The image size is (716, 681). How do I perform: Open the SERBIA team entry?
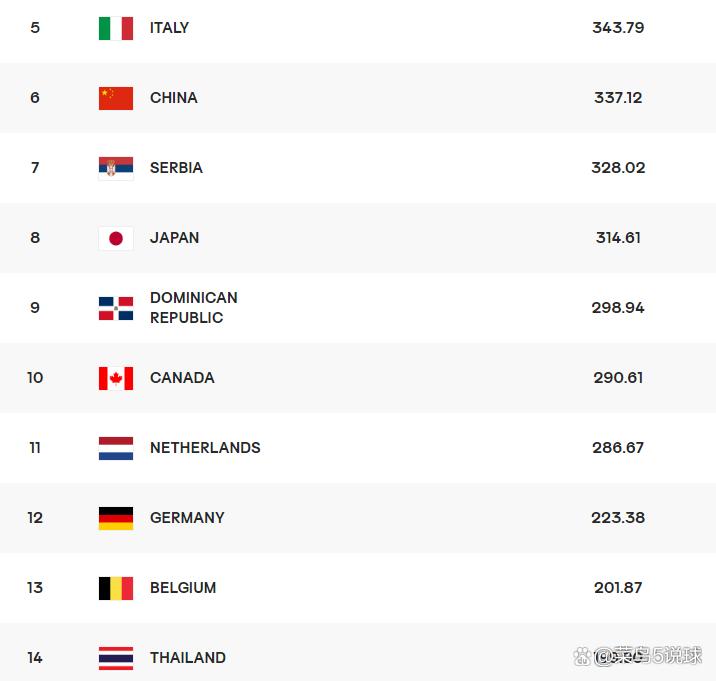pyautogui.click(x=176, y=168)
